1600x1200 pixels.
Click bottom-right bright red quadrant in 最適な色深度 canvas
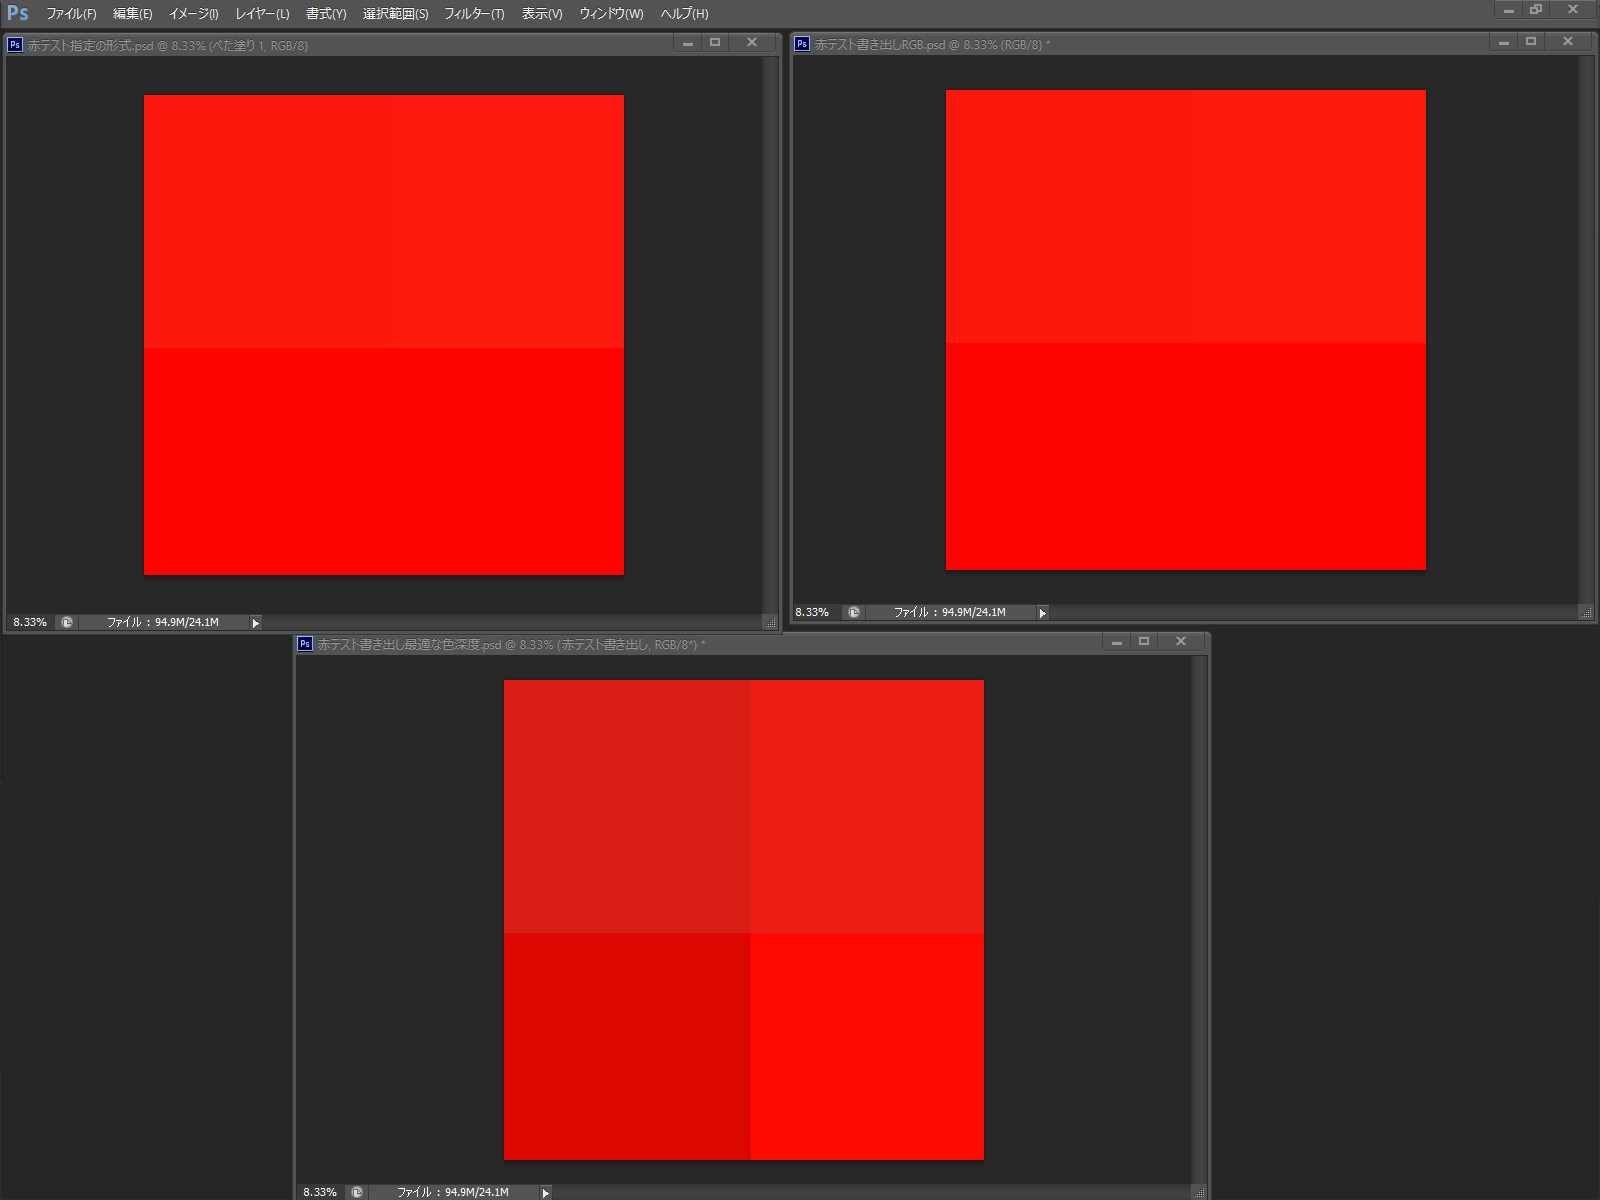[x=867, y=1046]
